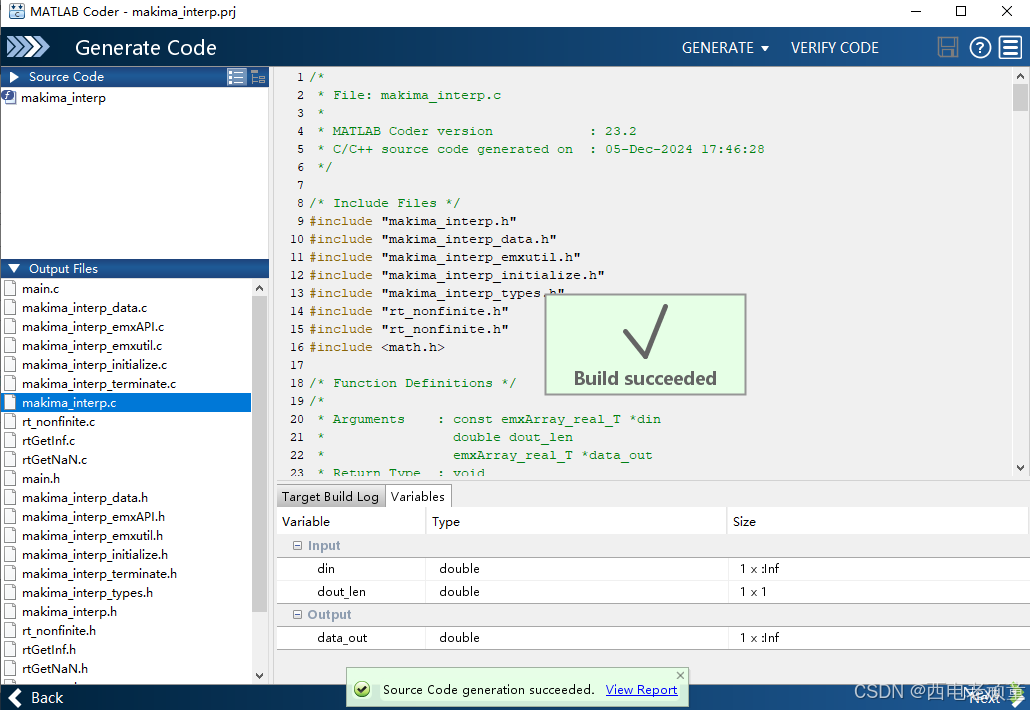
Task: Open rt_nonfinite.h file
Action: pyautogui.click(x=58, y=631)
